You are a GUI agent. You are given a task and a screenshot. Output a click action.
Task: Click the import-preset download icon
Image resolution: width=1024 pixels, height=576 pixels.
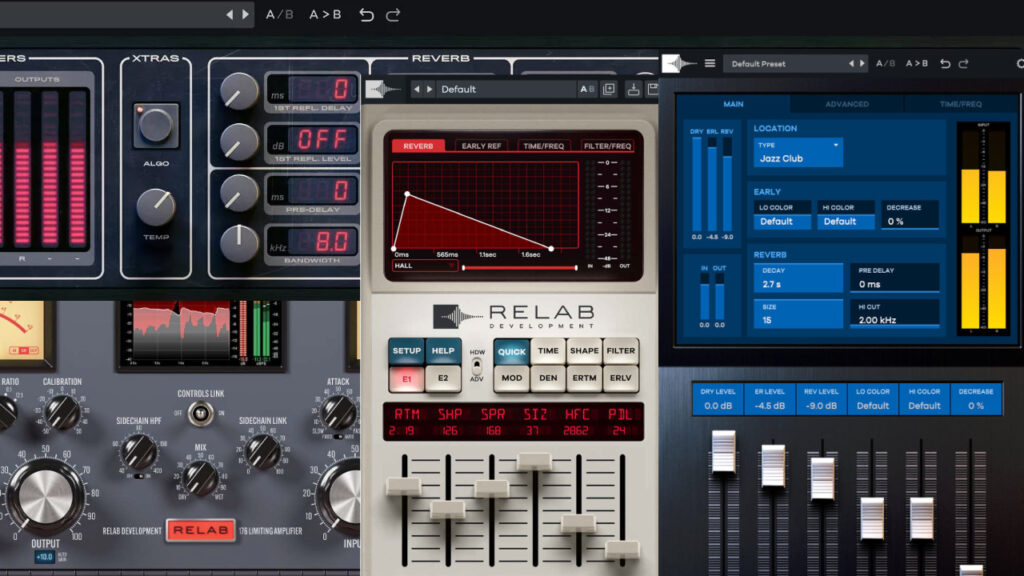click(x=630, y=88)
